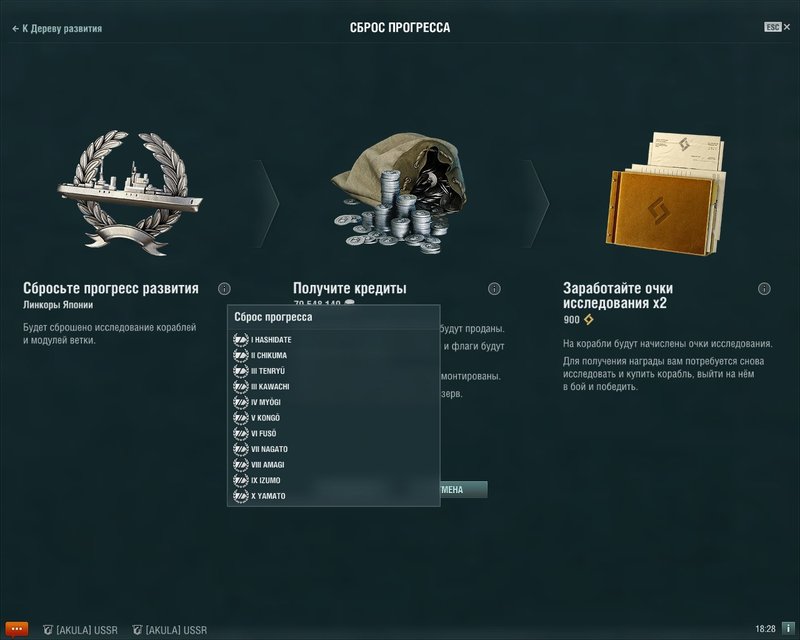
Task: Open second [AKULA] USSR clan channel tab
Action: pyautogui.click(x=170, y=630)
